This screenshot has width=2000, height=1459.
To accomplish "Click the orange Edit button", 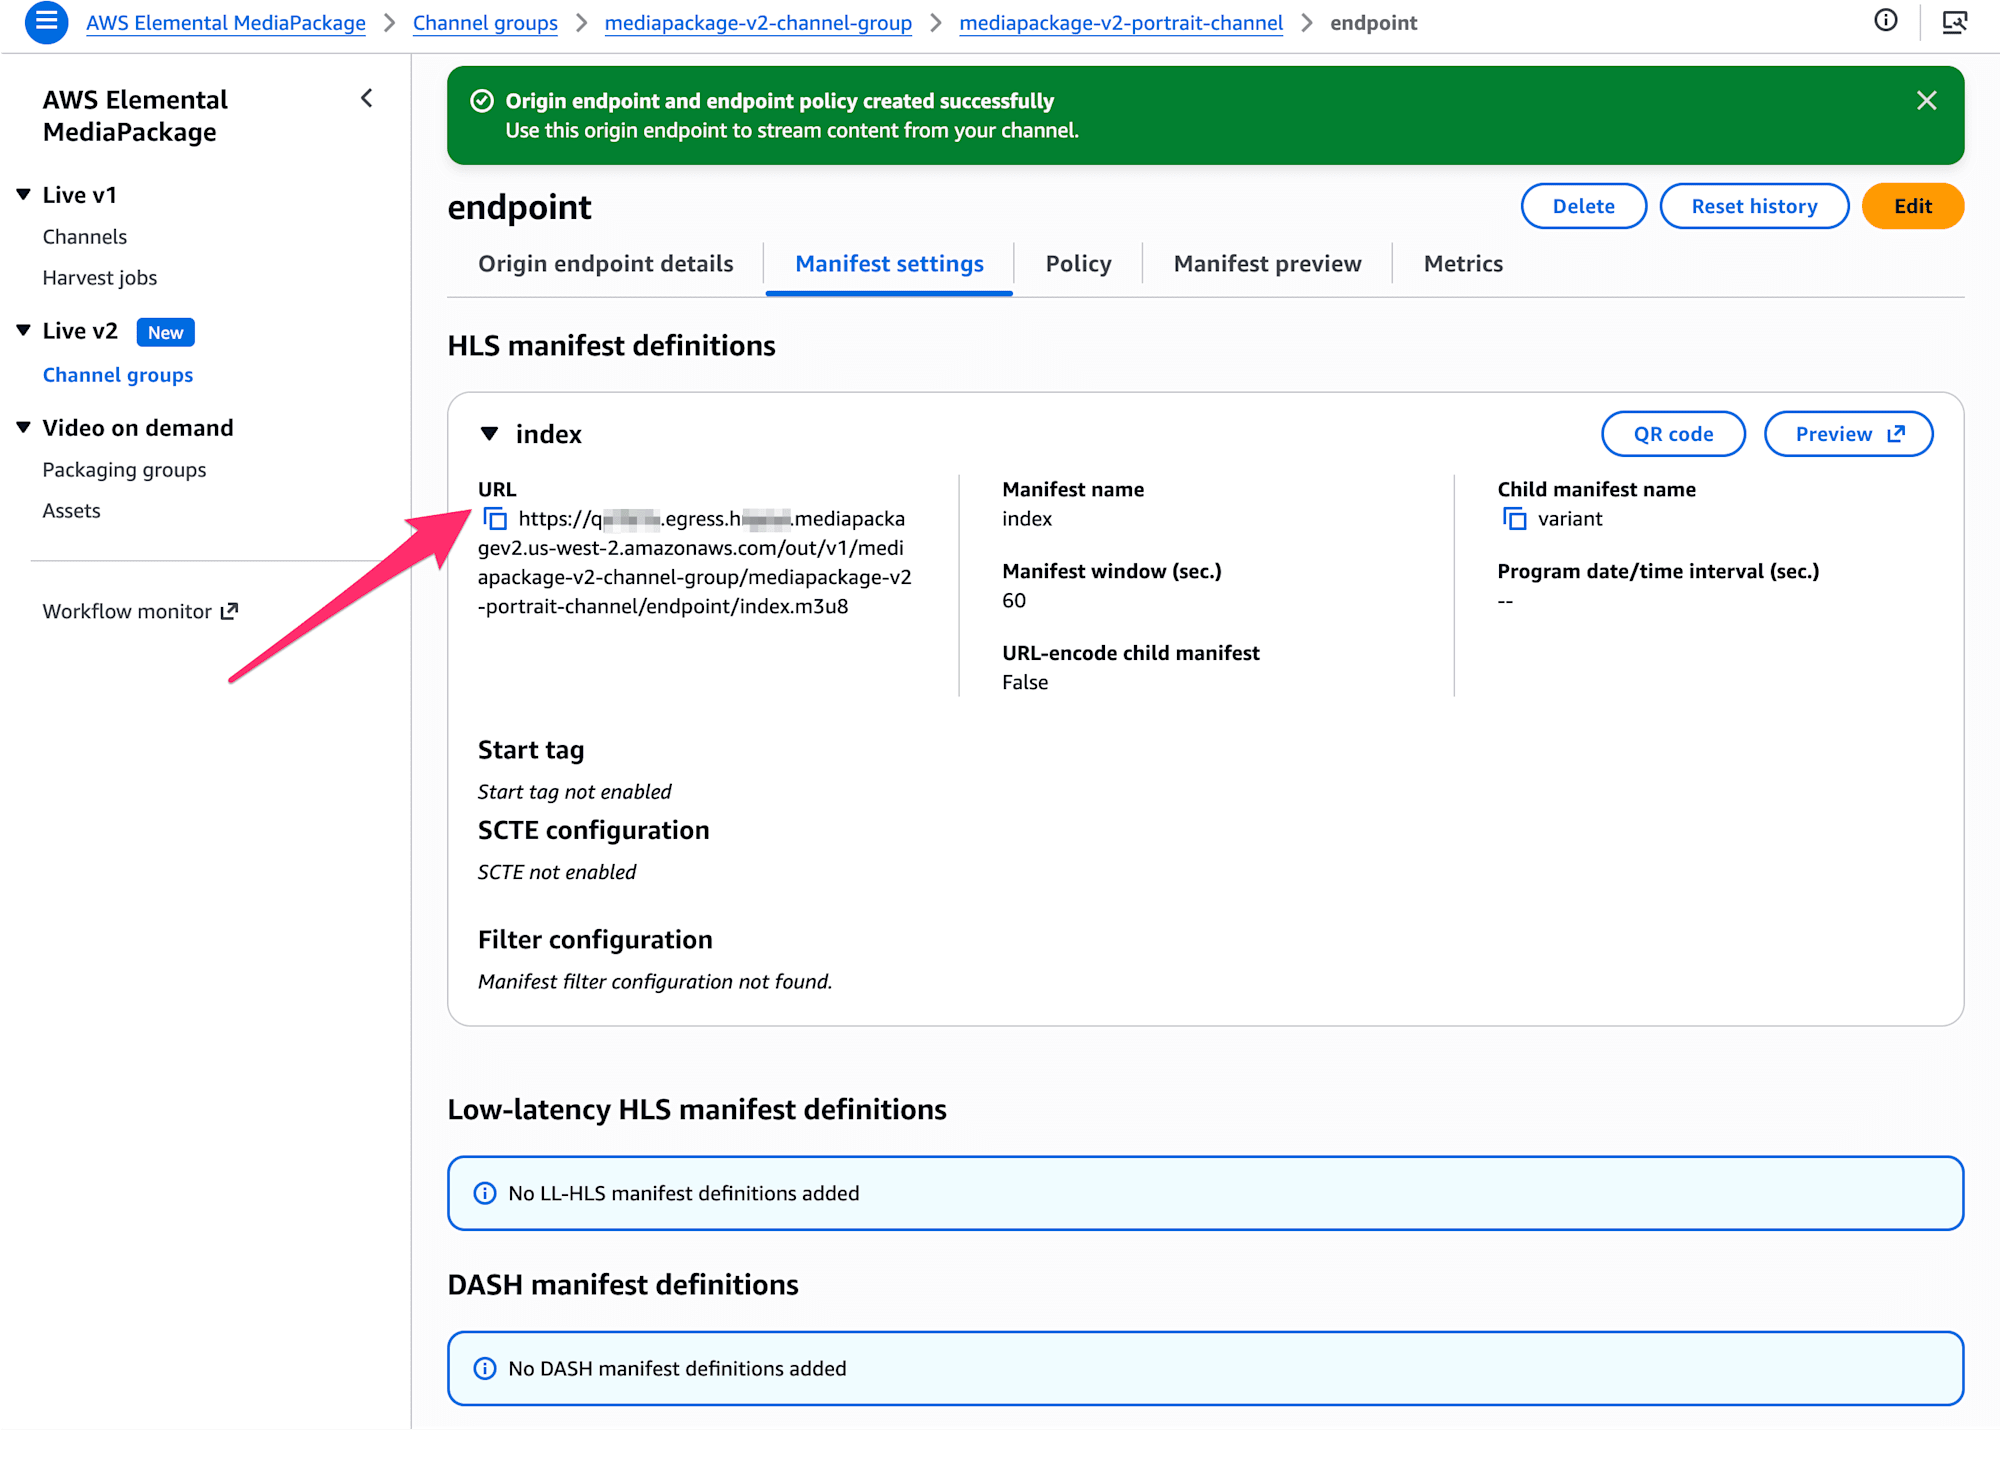I will (1912, 206).
